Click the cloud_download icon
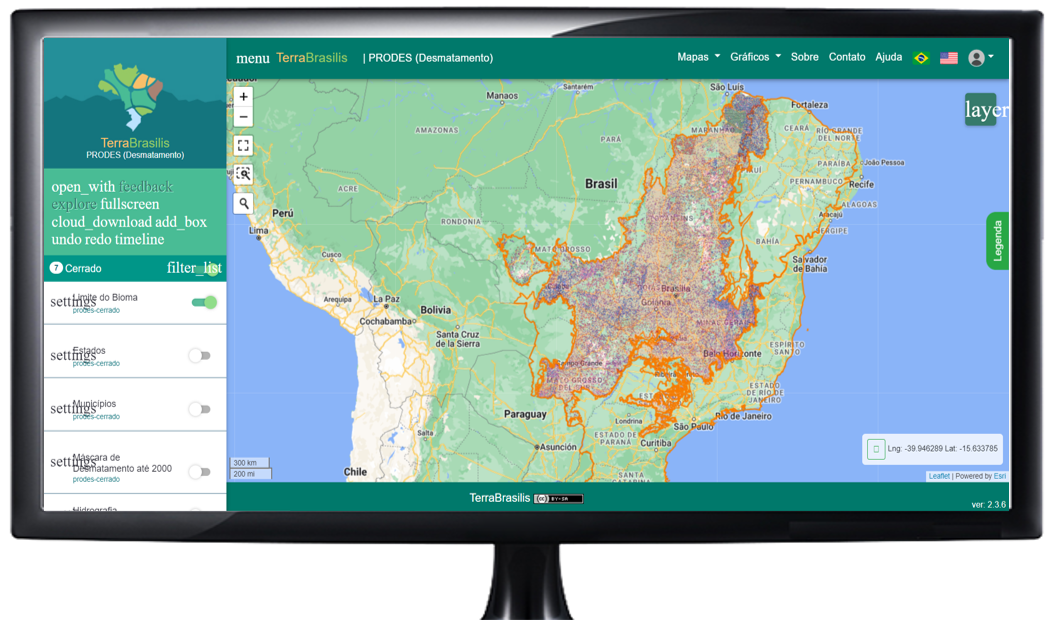 coord(102,222)
